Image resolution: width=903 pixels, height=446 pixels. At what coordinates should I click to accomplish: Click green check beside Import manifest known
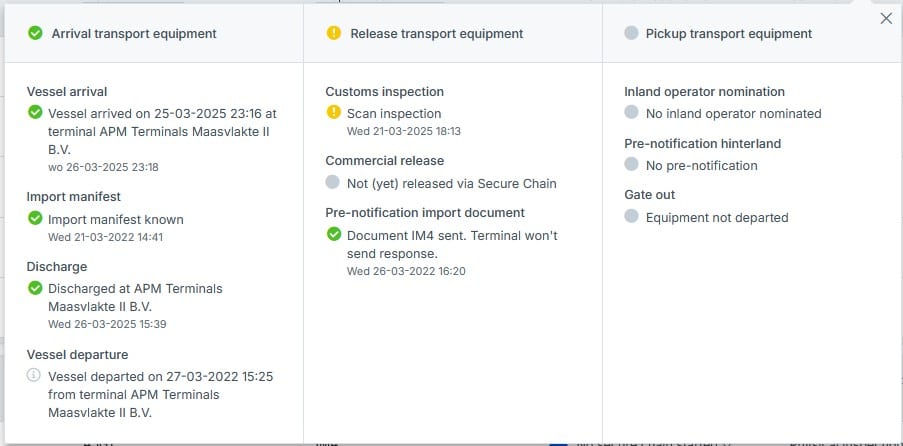click(x=35, y=219)
